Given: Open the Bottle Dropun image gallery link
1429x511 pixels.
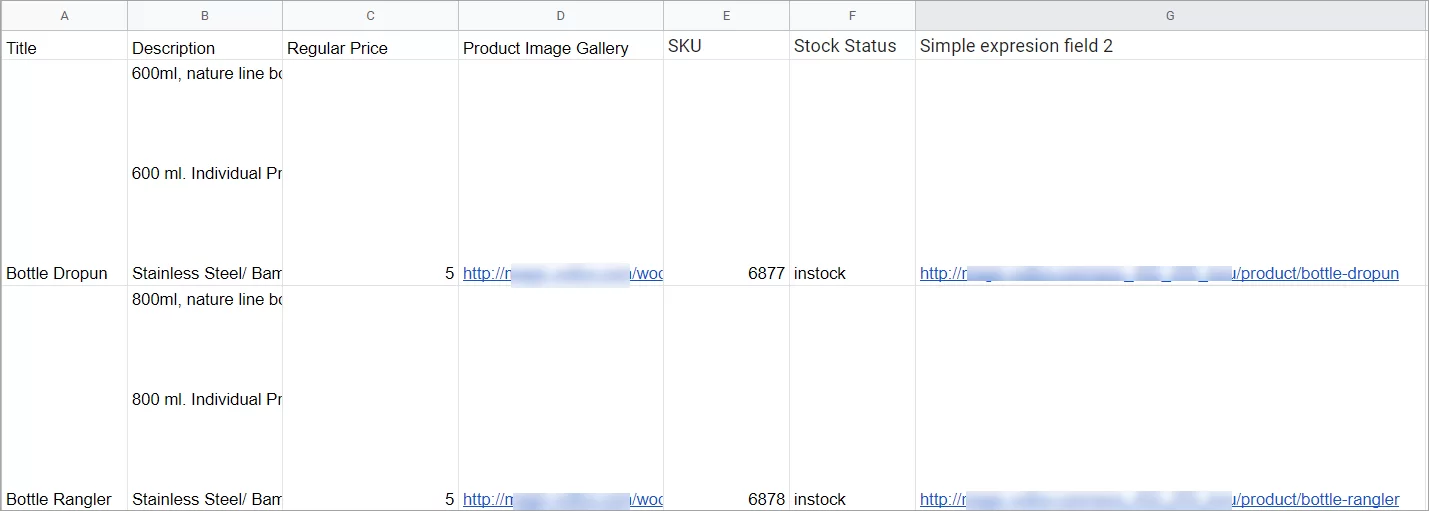Looking at the screenshot, I should click(562, 274).
